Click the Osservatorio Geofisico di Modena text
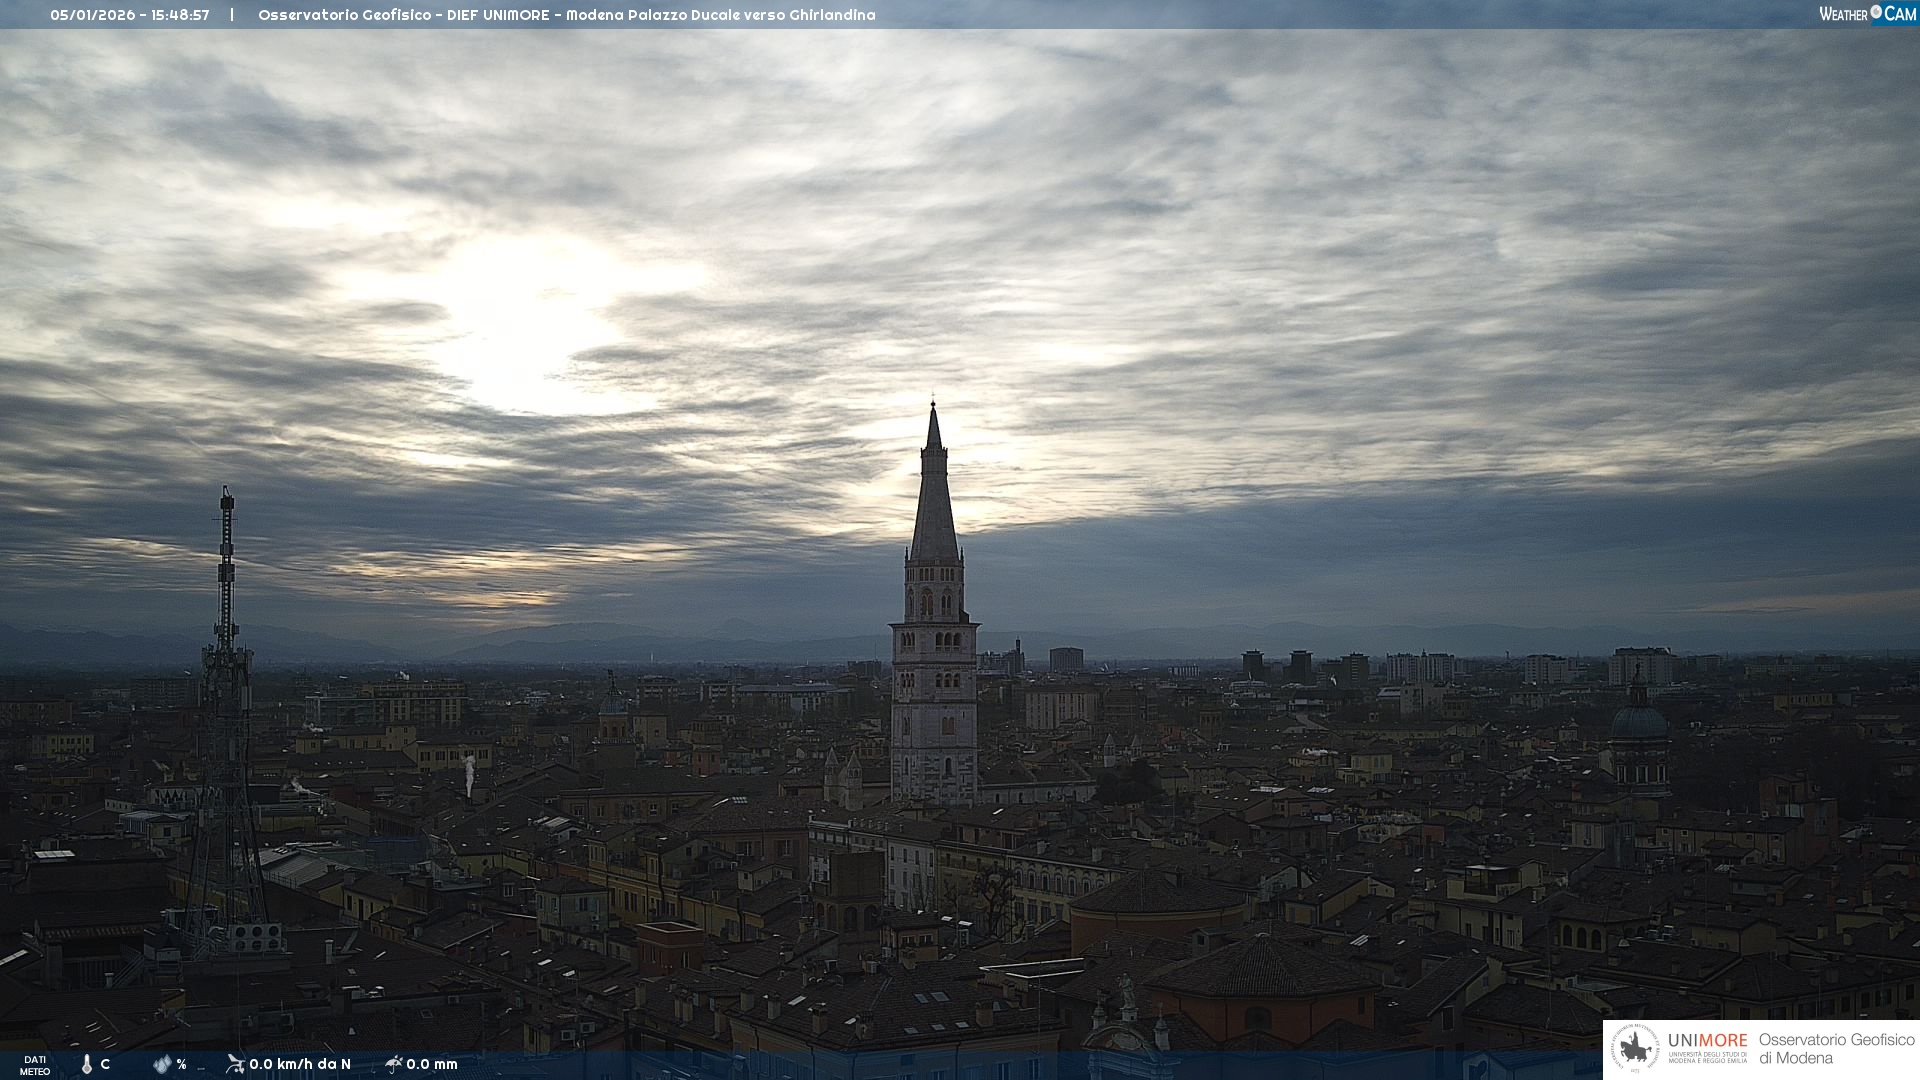Screen dimensions: 1920x1080 pos(1836,1049)
